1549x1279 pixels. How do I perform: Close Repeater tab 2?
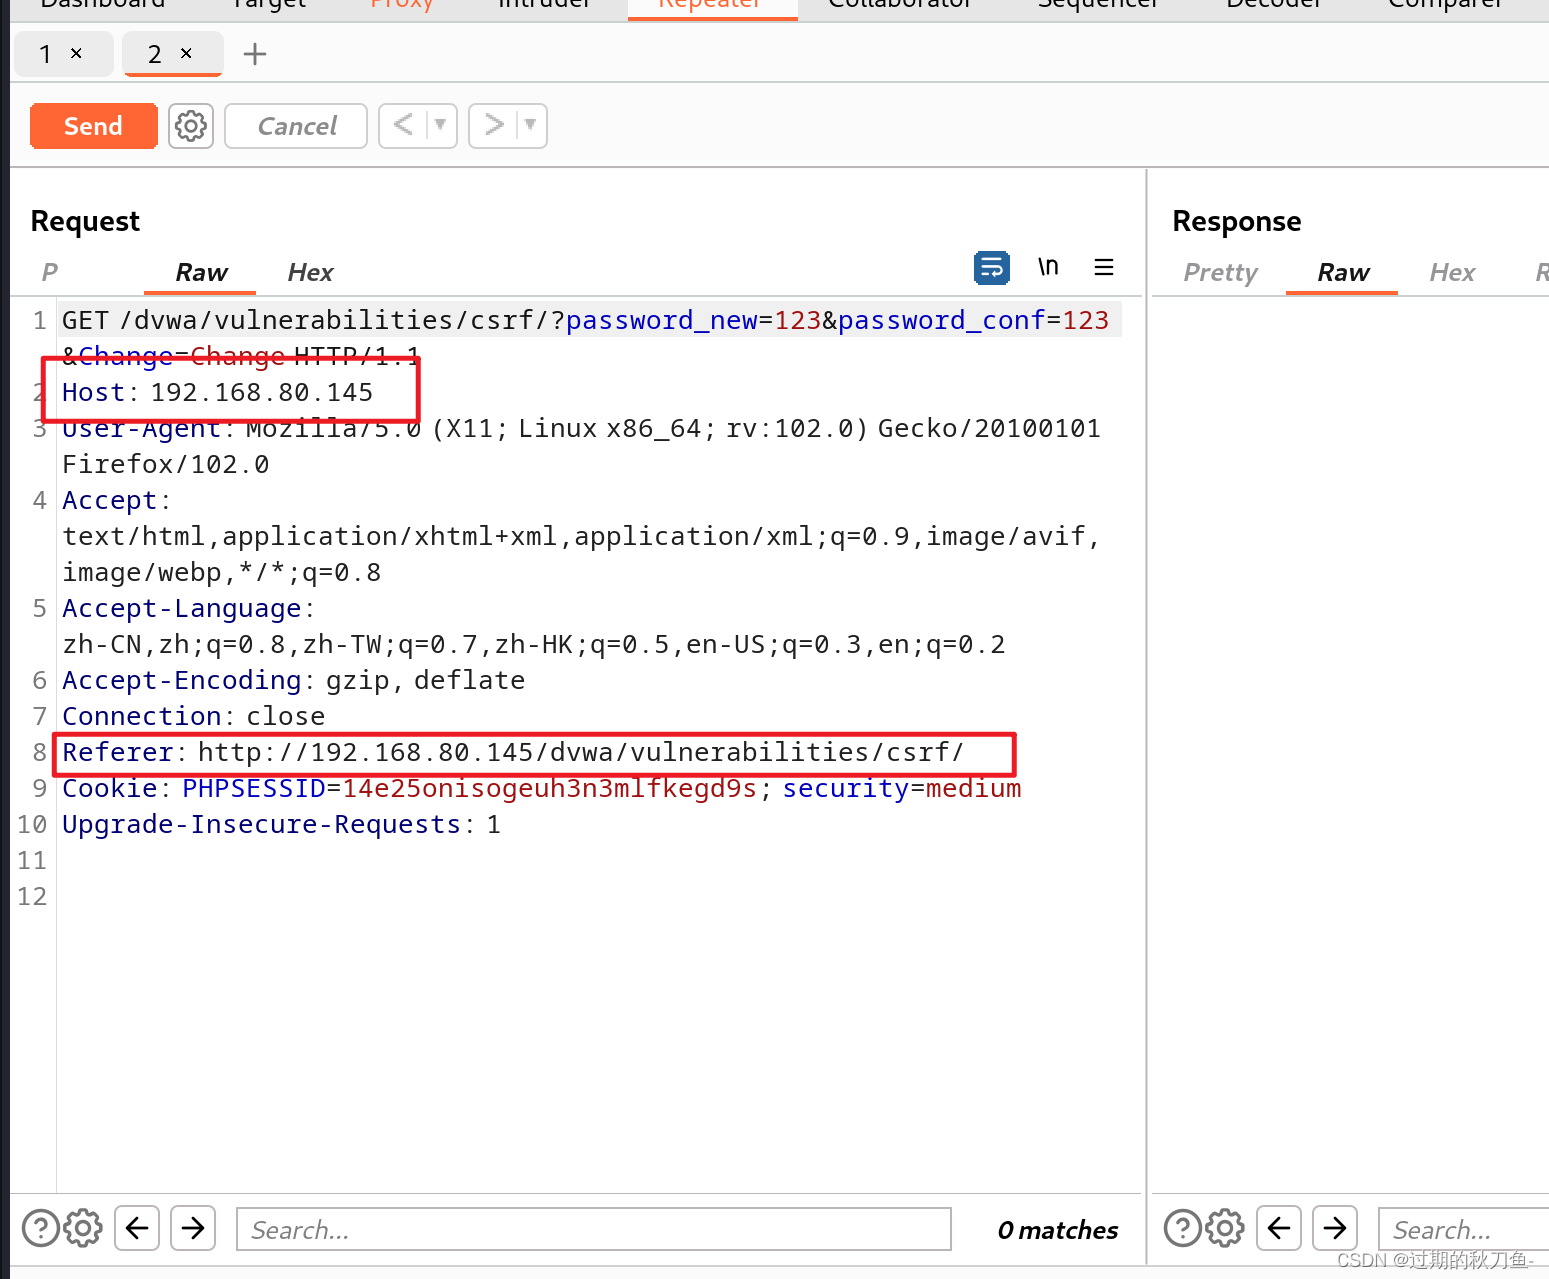(186, 54)
